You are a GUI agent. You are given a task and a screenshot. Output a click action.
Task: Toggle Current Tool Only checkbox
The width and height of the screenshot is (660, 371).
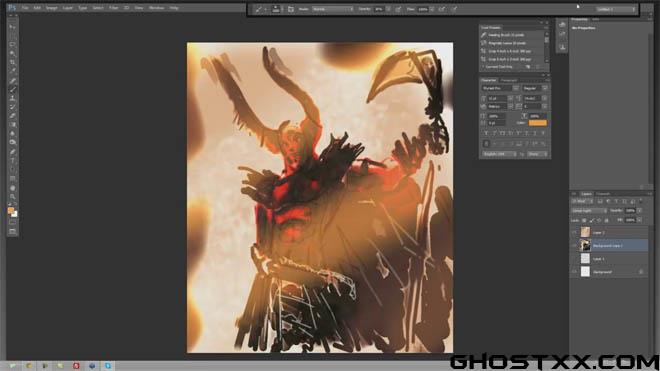click(483, 67)
